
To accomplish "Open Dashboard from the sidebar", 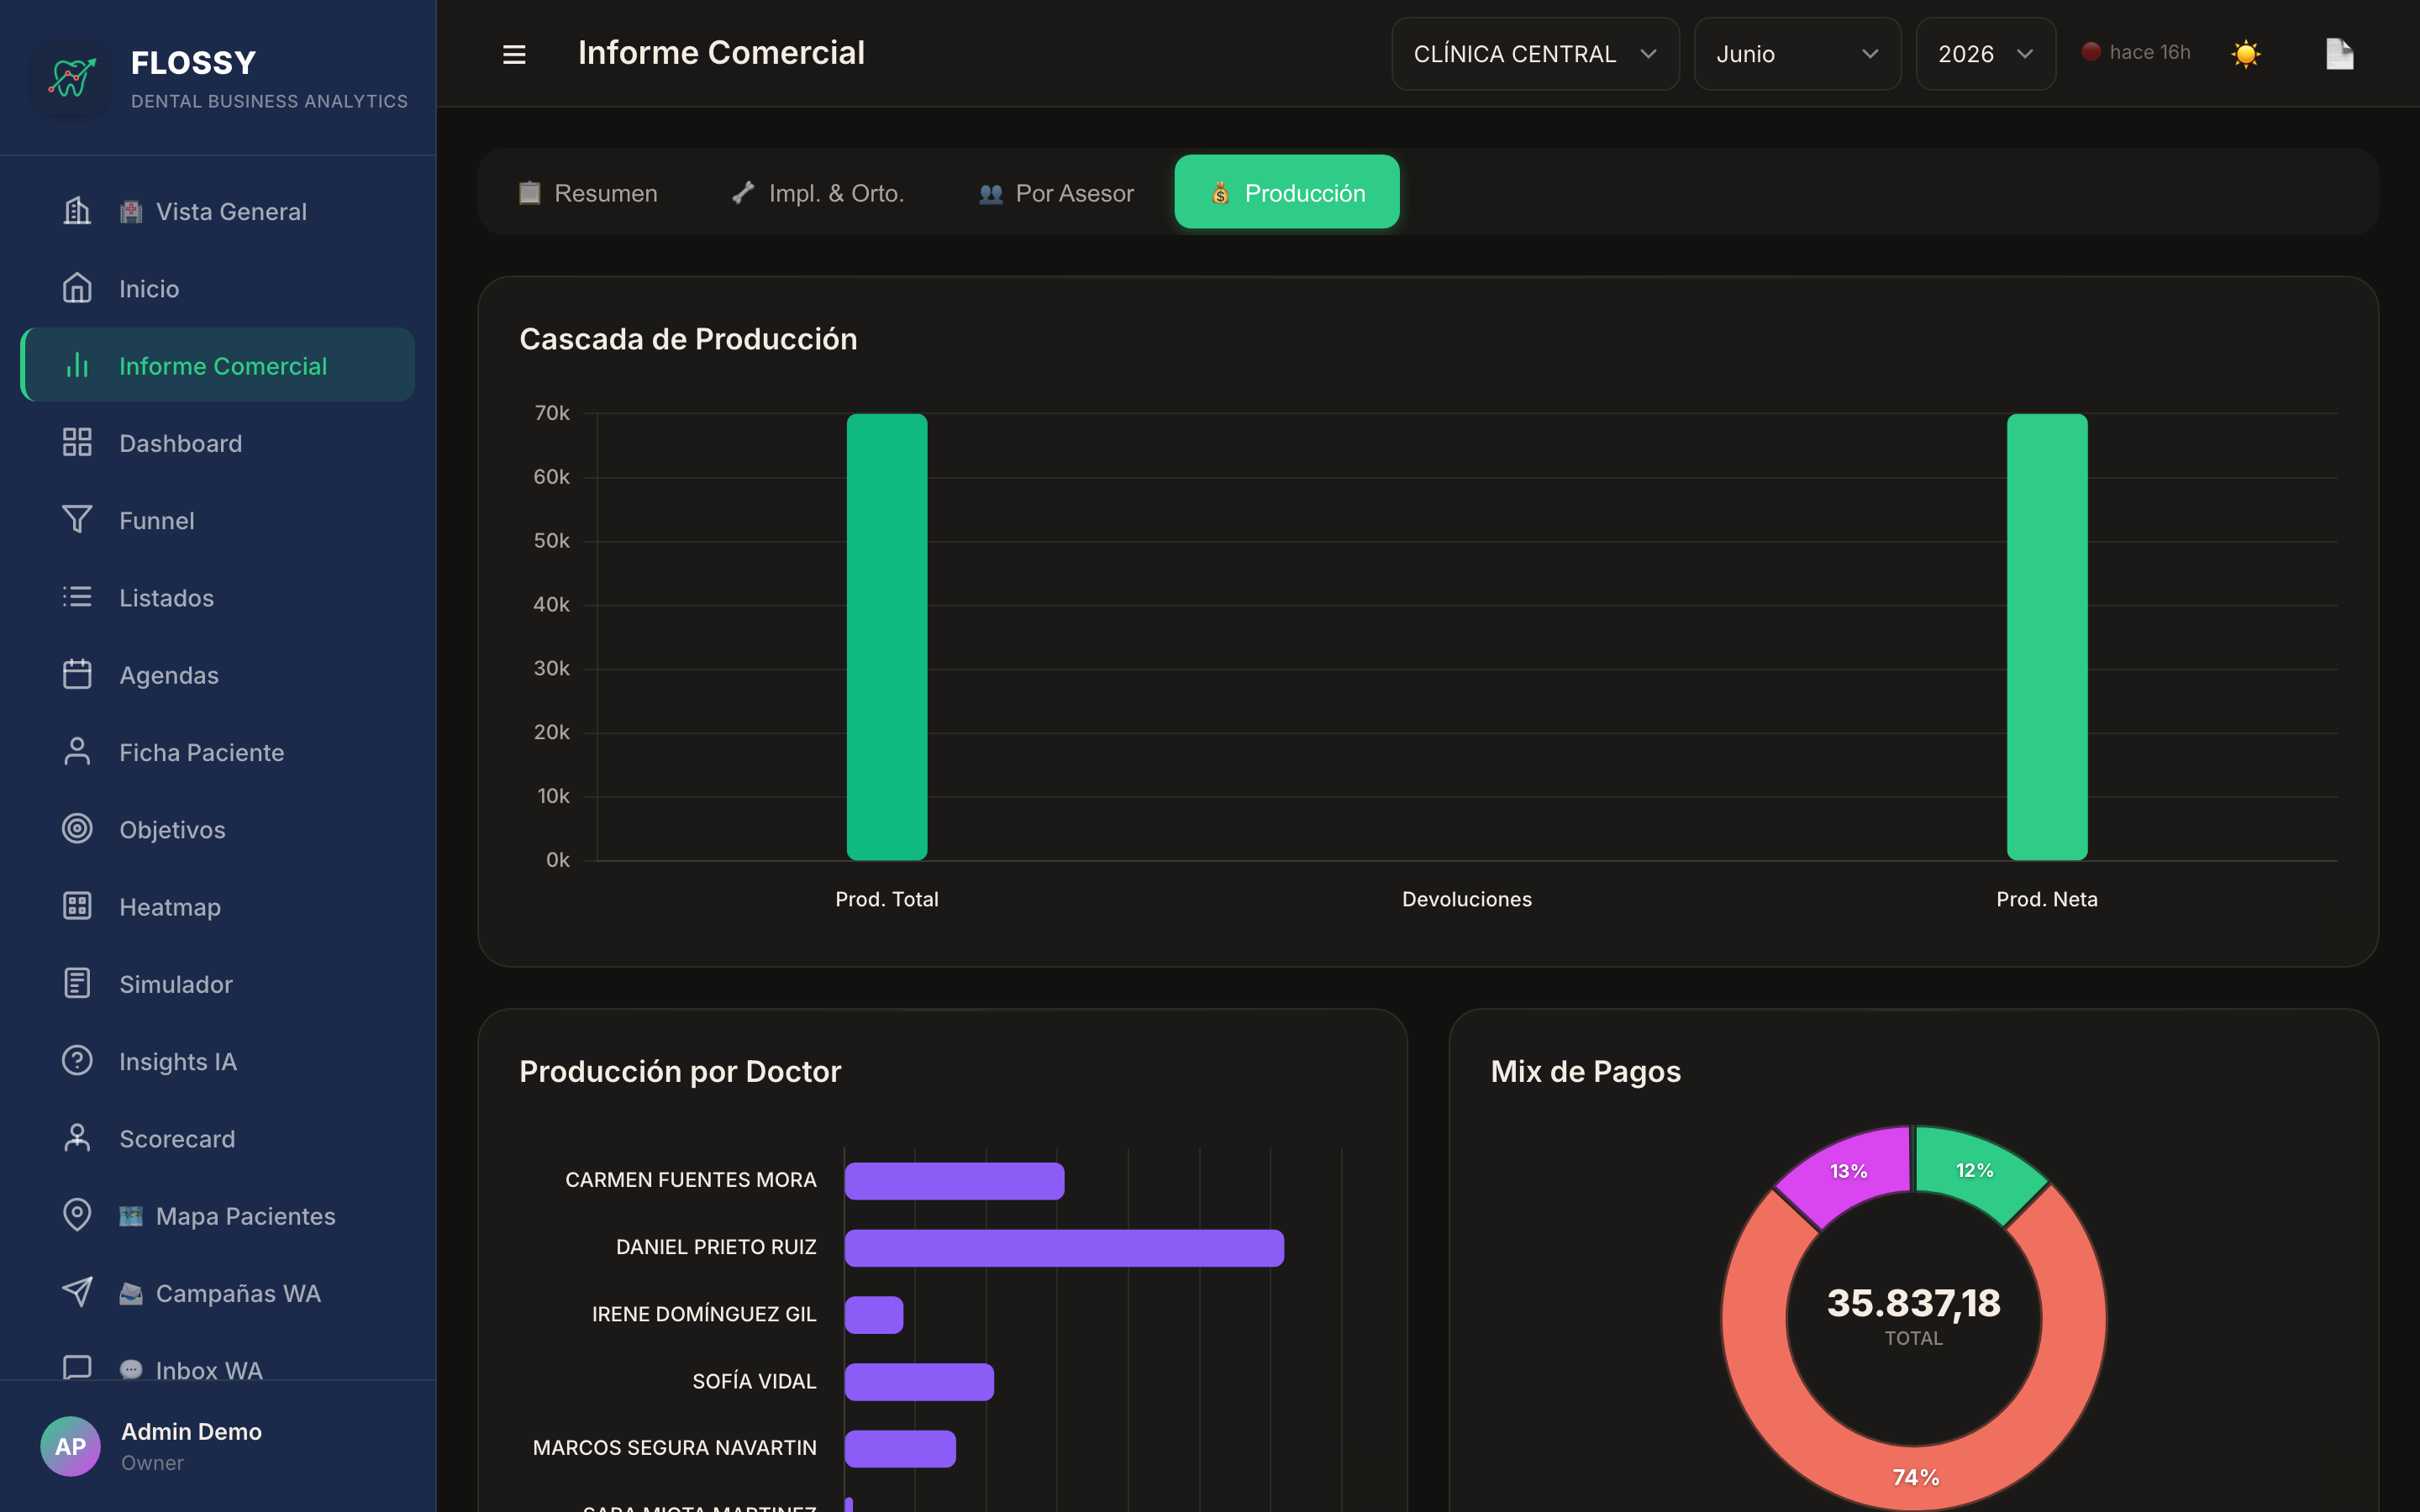I will (x=218, y=443).
